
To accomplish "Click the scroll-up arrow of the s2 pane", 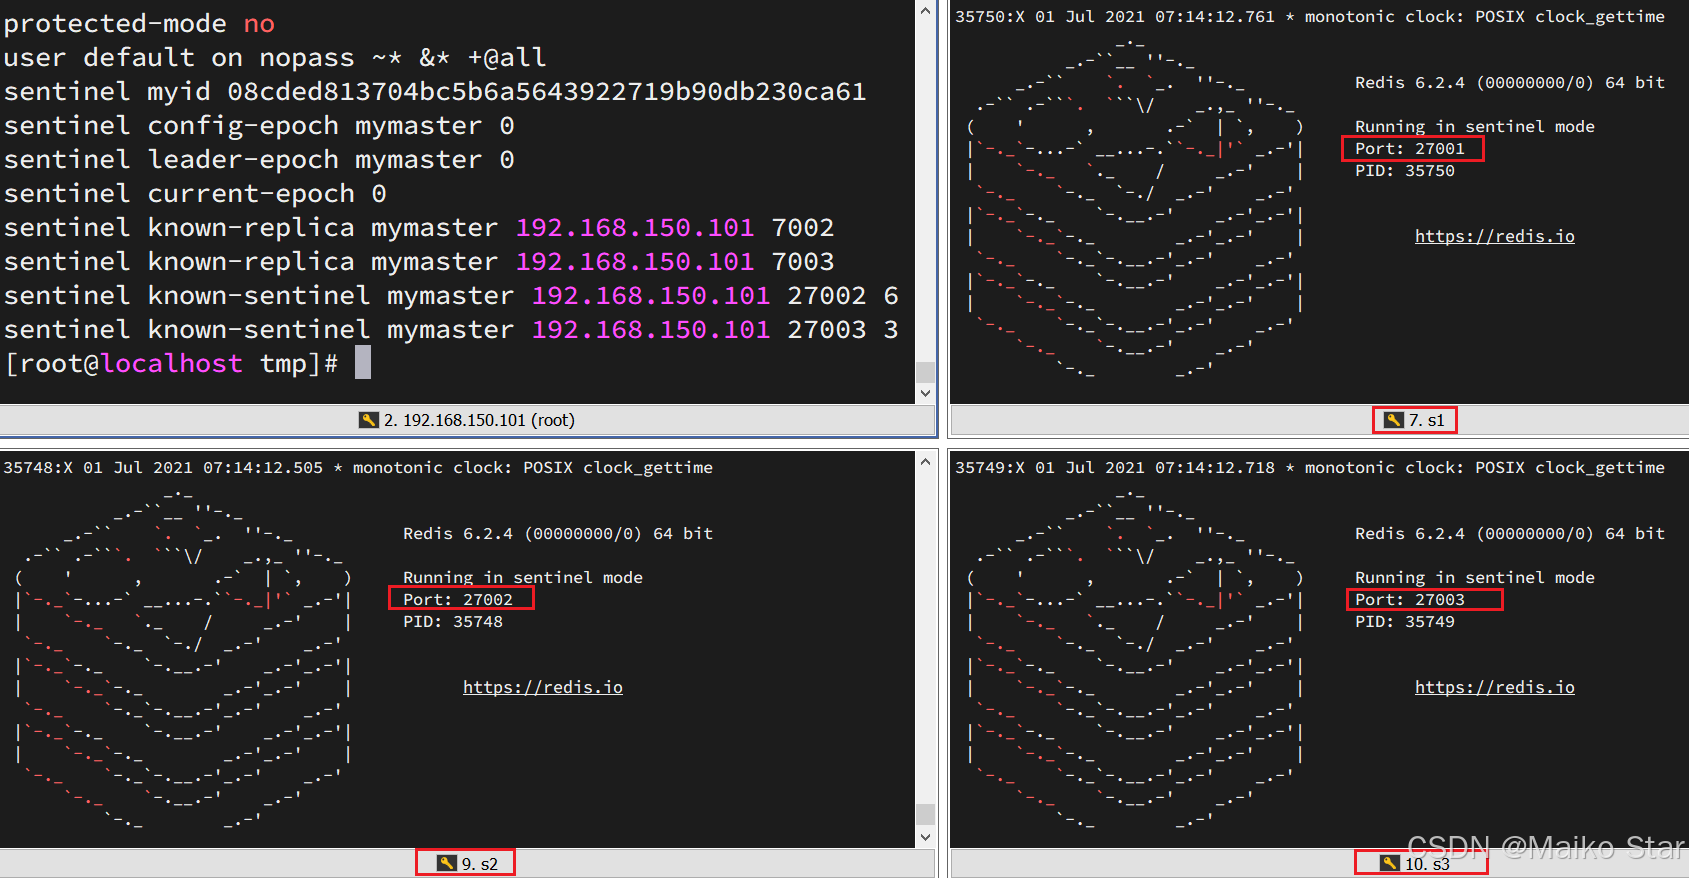I will (925, 462).
